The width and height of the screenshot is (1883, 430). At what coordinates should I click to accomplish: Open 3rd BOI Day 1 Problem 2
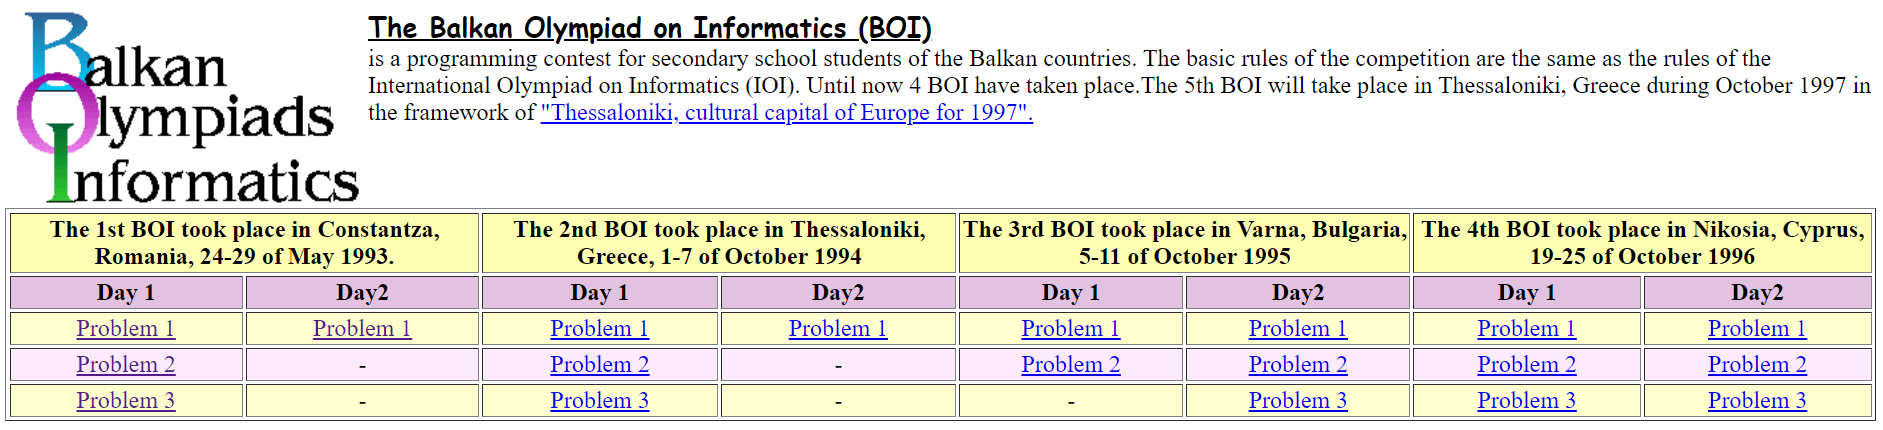(1070, 365)
